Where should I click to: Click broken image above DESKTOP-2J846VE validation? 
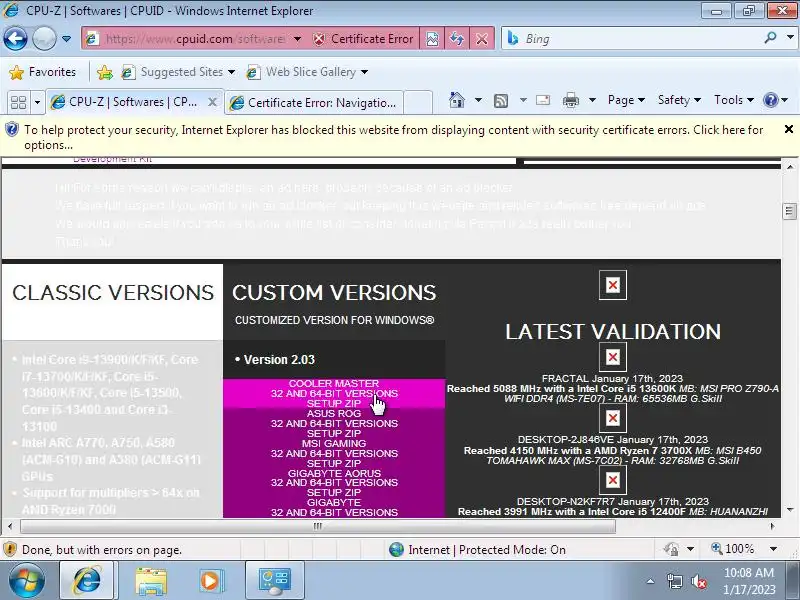point(613,418)
